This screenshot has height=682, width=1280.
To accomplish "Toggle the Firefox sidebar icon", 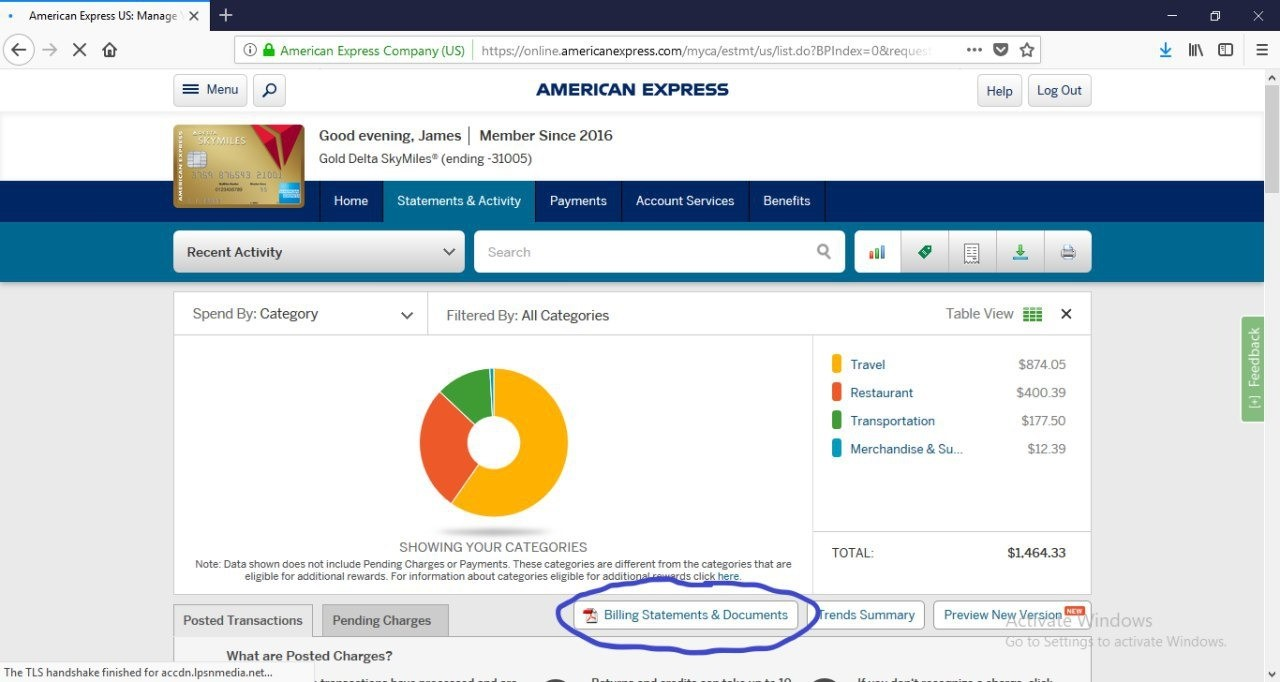I will pos(1225,50).
